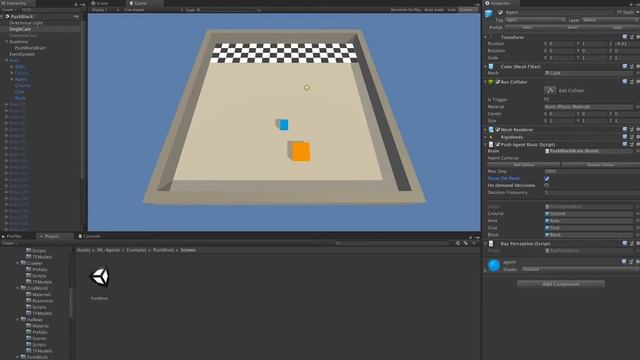This screenshot has height=360, width=640.
Task: Open Transform component preset icon
Action: [x=631, y=37]
